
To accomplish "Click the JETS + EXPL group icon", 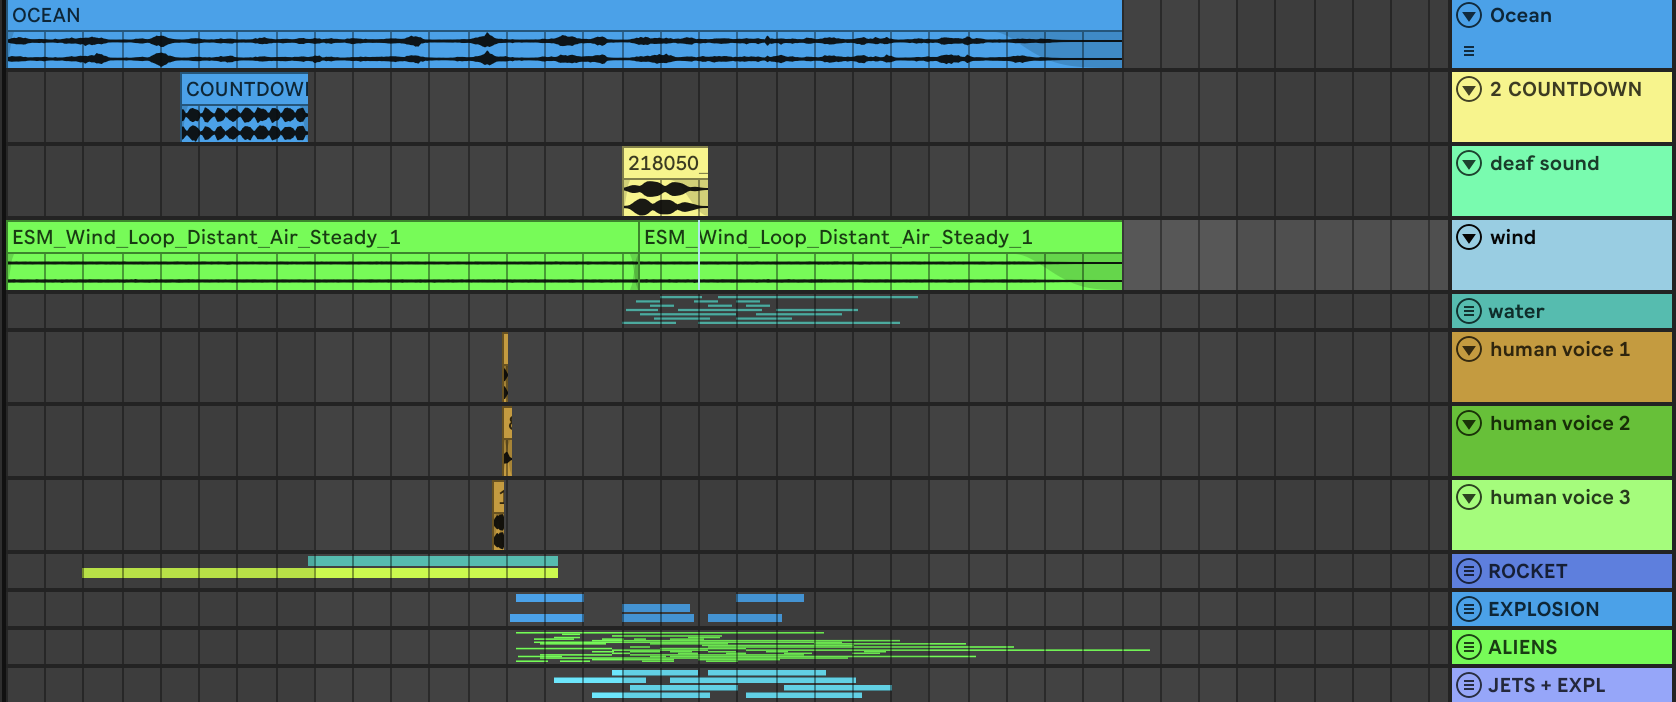I will tap(1468, 685).
